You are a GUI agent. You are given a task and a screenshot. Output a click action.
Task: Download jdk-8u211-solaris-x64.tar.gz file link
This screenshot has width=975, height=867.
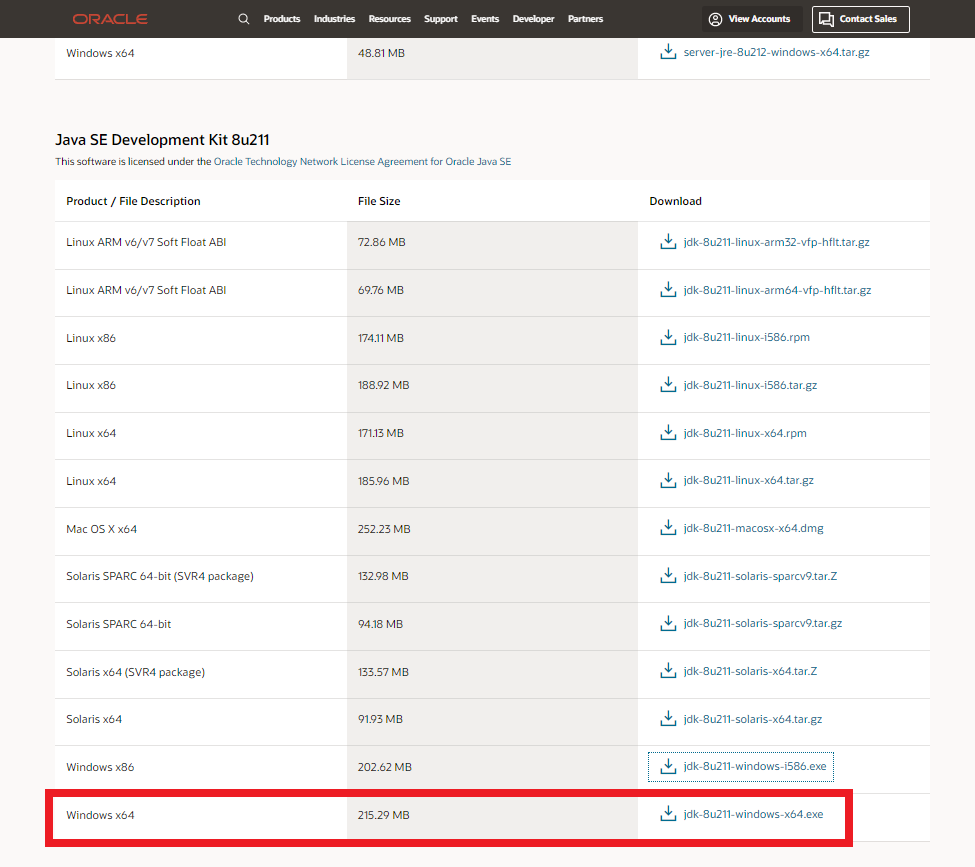pos(753,719)
